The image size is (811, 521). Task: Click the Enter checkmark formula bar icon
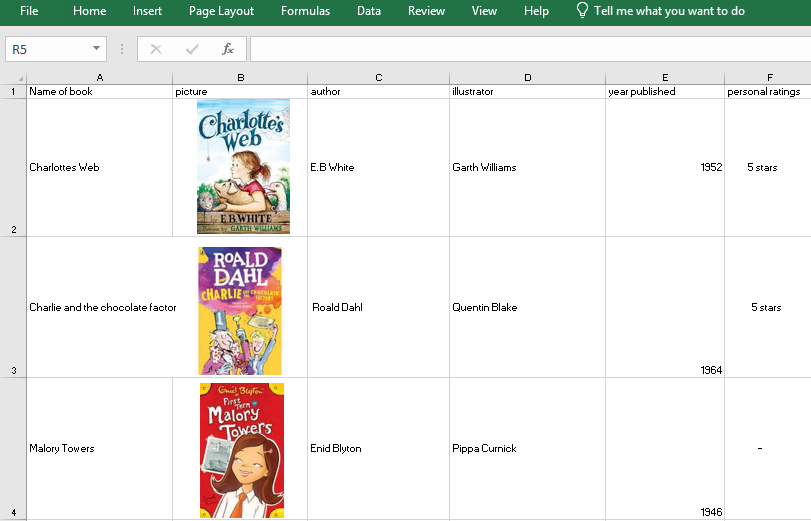192,49
